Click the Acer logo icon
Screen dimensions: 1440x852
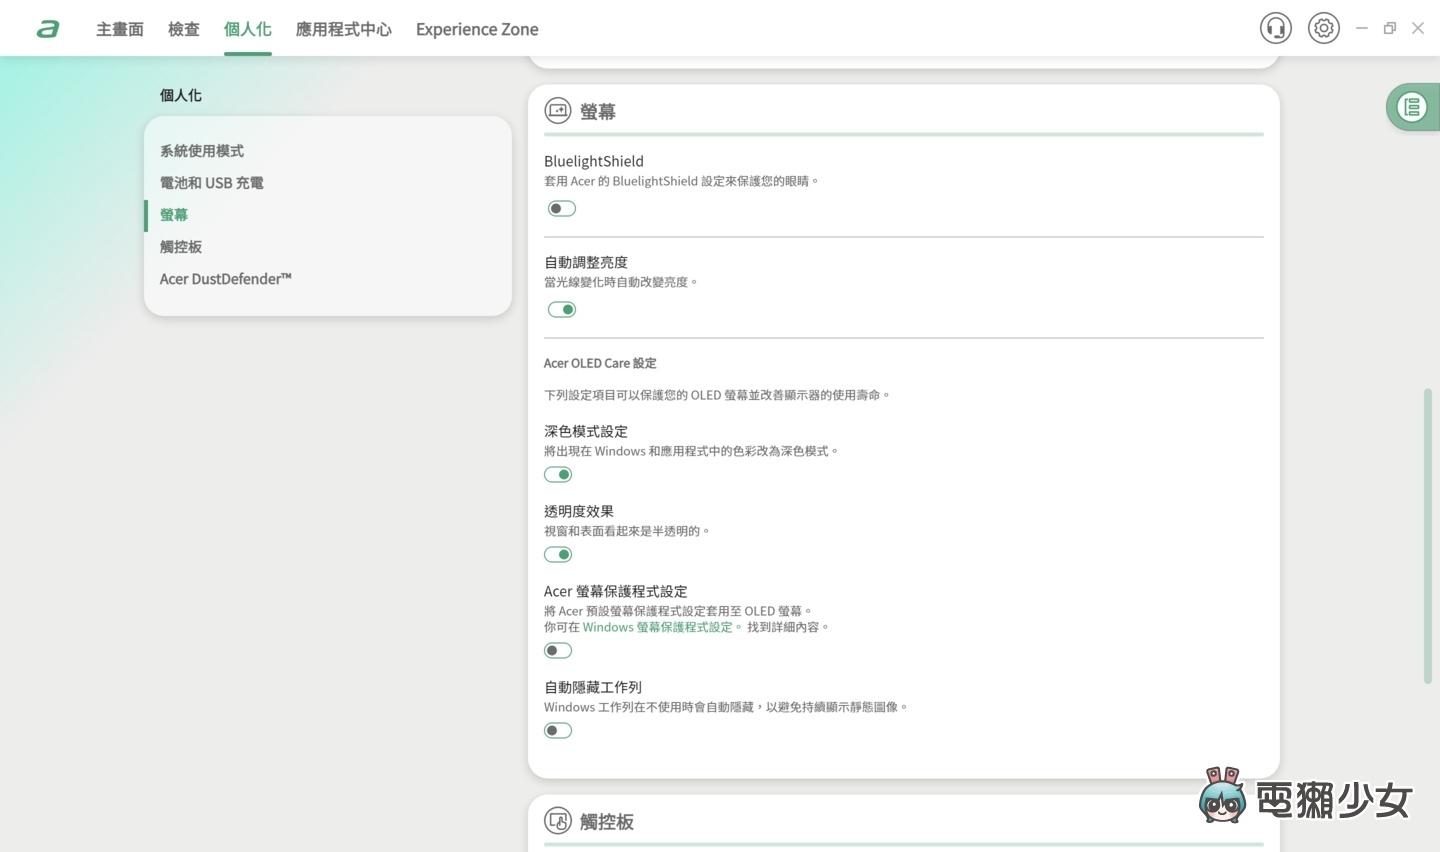(x=48, y=29)
